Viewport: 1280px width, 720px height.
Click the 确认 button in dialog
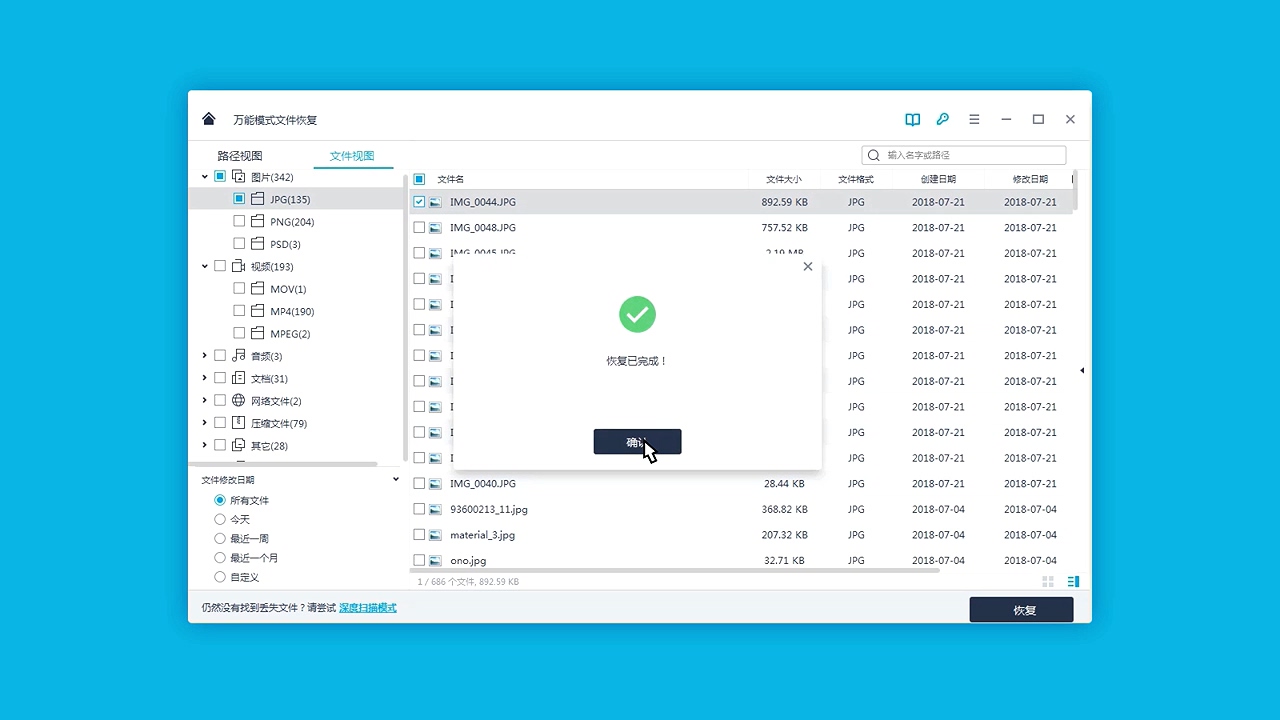(x=637, y=442)
